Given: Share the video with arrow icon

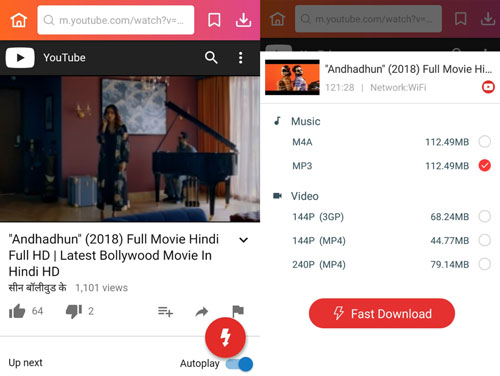Looking at the screenshot, I should (202, 312).
